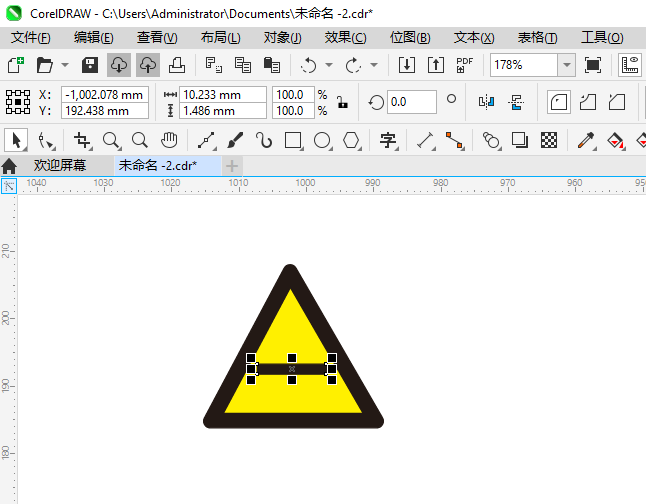This screenshot has width=646, height=504.
Task: Select the Transparency checkerboard tool
Action: tap(549, 141)
